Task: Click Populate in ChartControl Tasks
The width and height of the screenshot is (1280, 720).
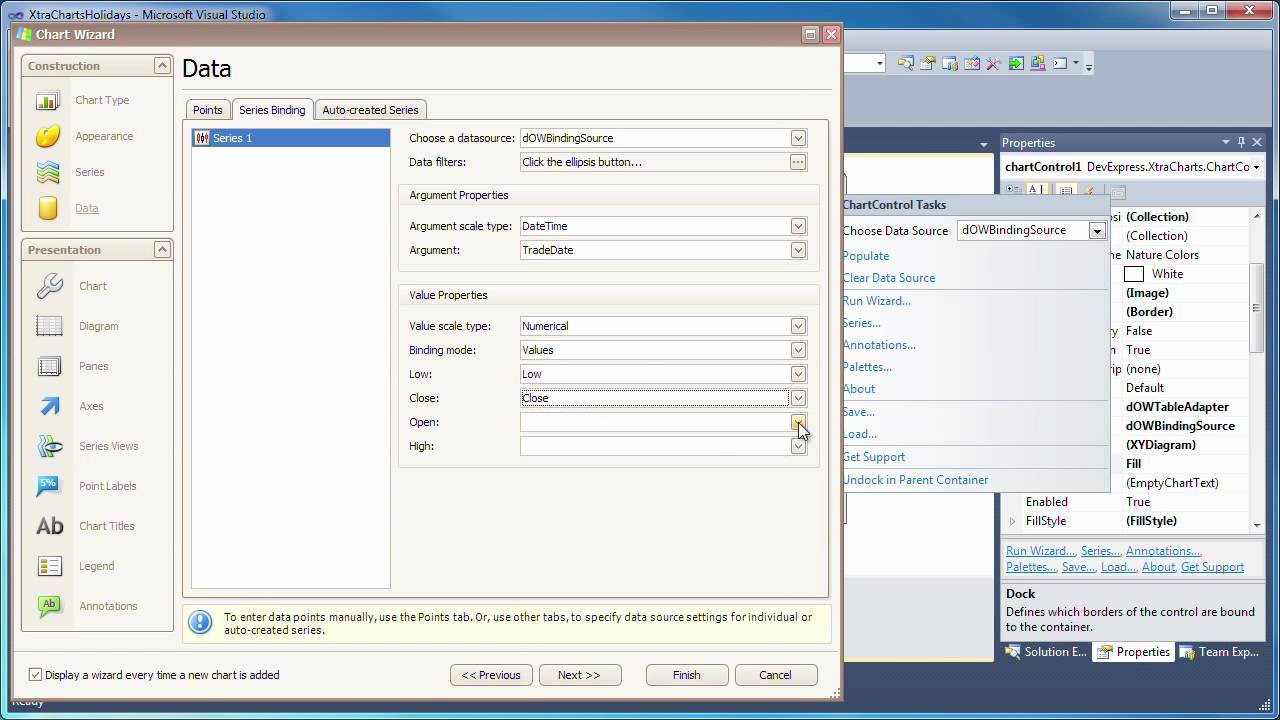Action: click(x=866, y=256)
